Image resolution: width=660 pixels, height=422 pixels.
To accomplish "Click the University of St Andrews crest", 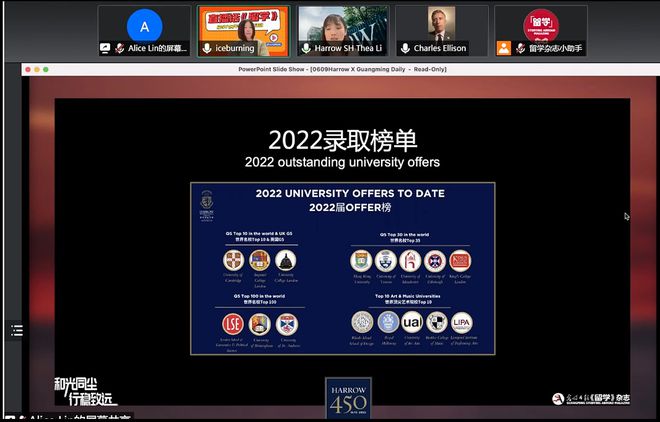I will coord(287,324).
